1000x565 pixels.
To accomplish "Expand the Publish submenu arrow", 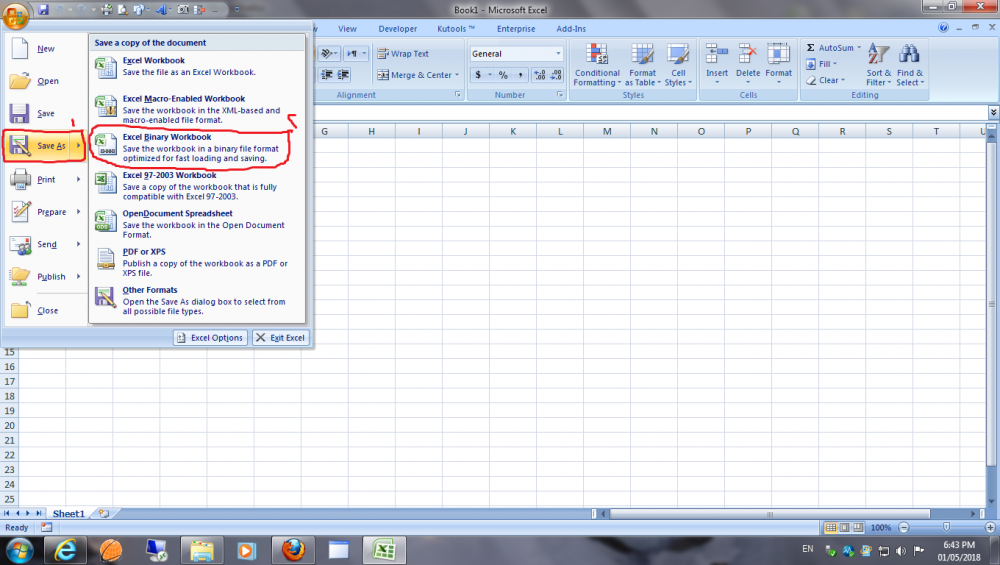I will [79, 277].
